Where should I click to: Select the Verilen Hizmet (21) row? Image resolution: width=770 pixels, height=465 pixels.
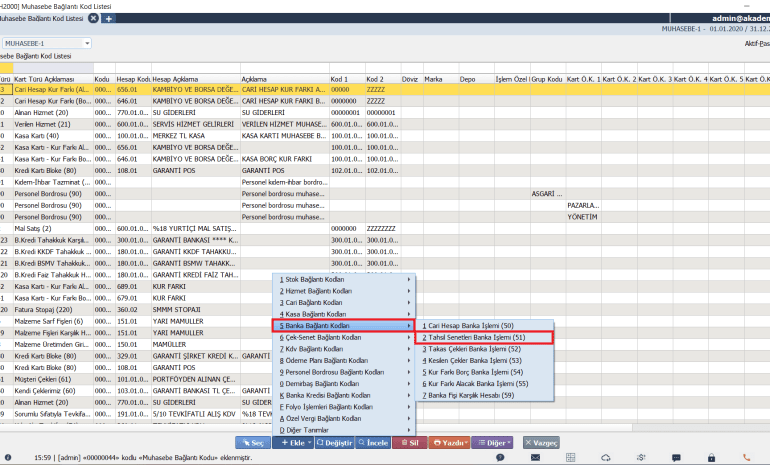(x=385, y=124)
